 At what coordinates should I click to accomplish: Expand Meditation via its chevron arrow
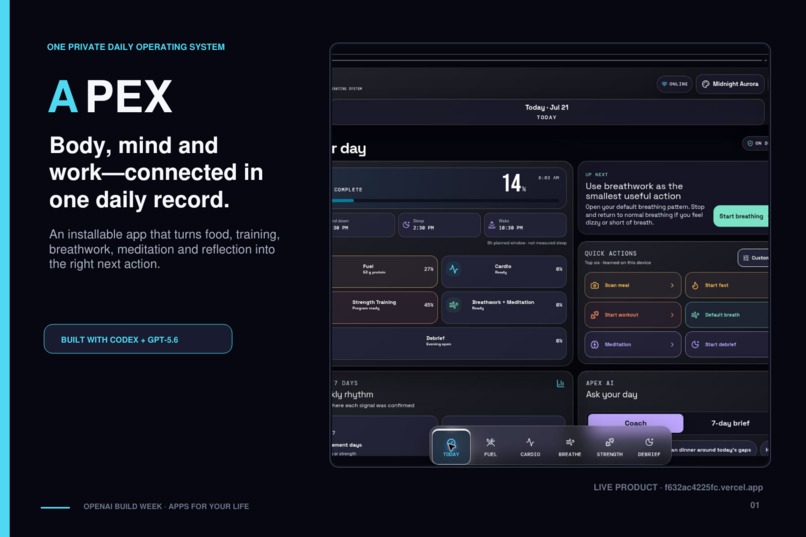672,345
